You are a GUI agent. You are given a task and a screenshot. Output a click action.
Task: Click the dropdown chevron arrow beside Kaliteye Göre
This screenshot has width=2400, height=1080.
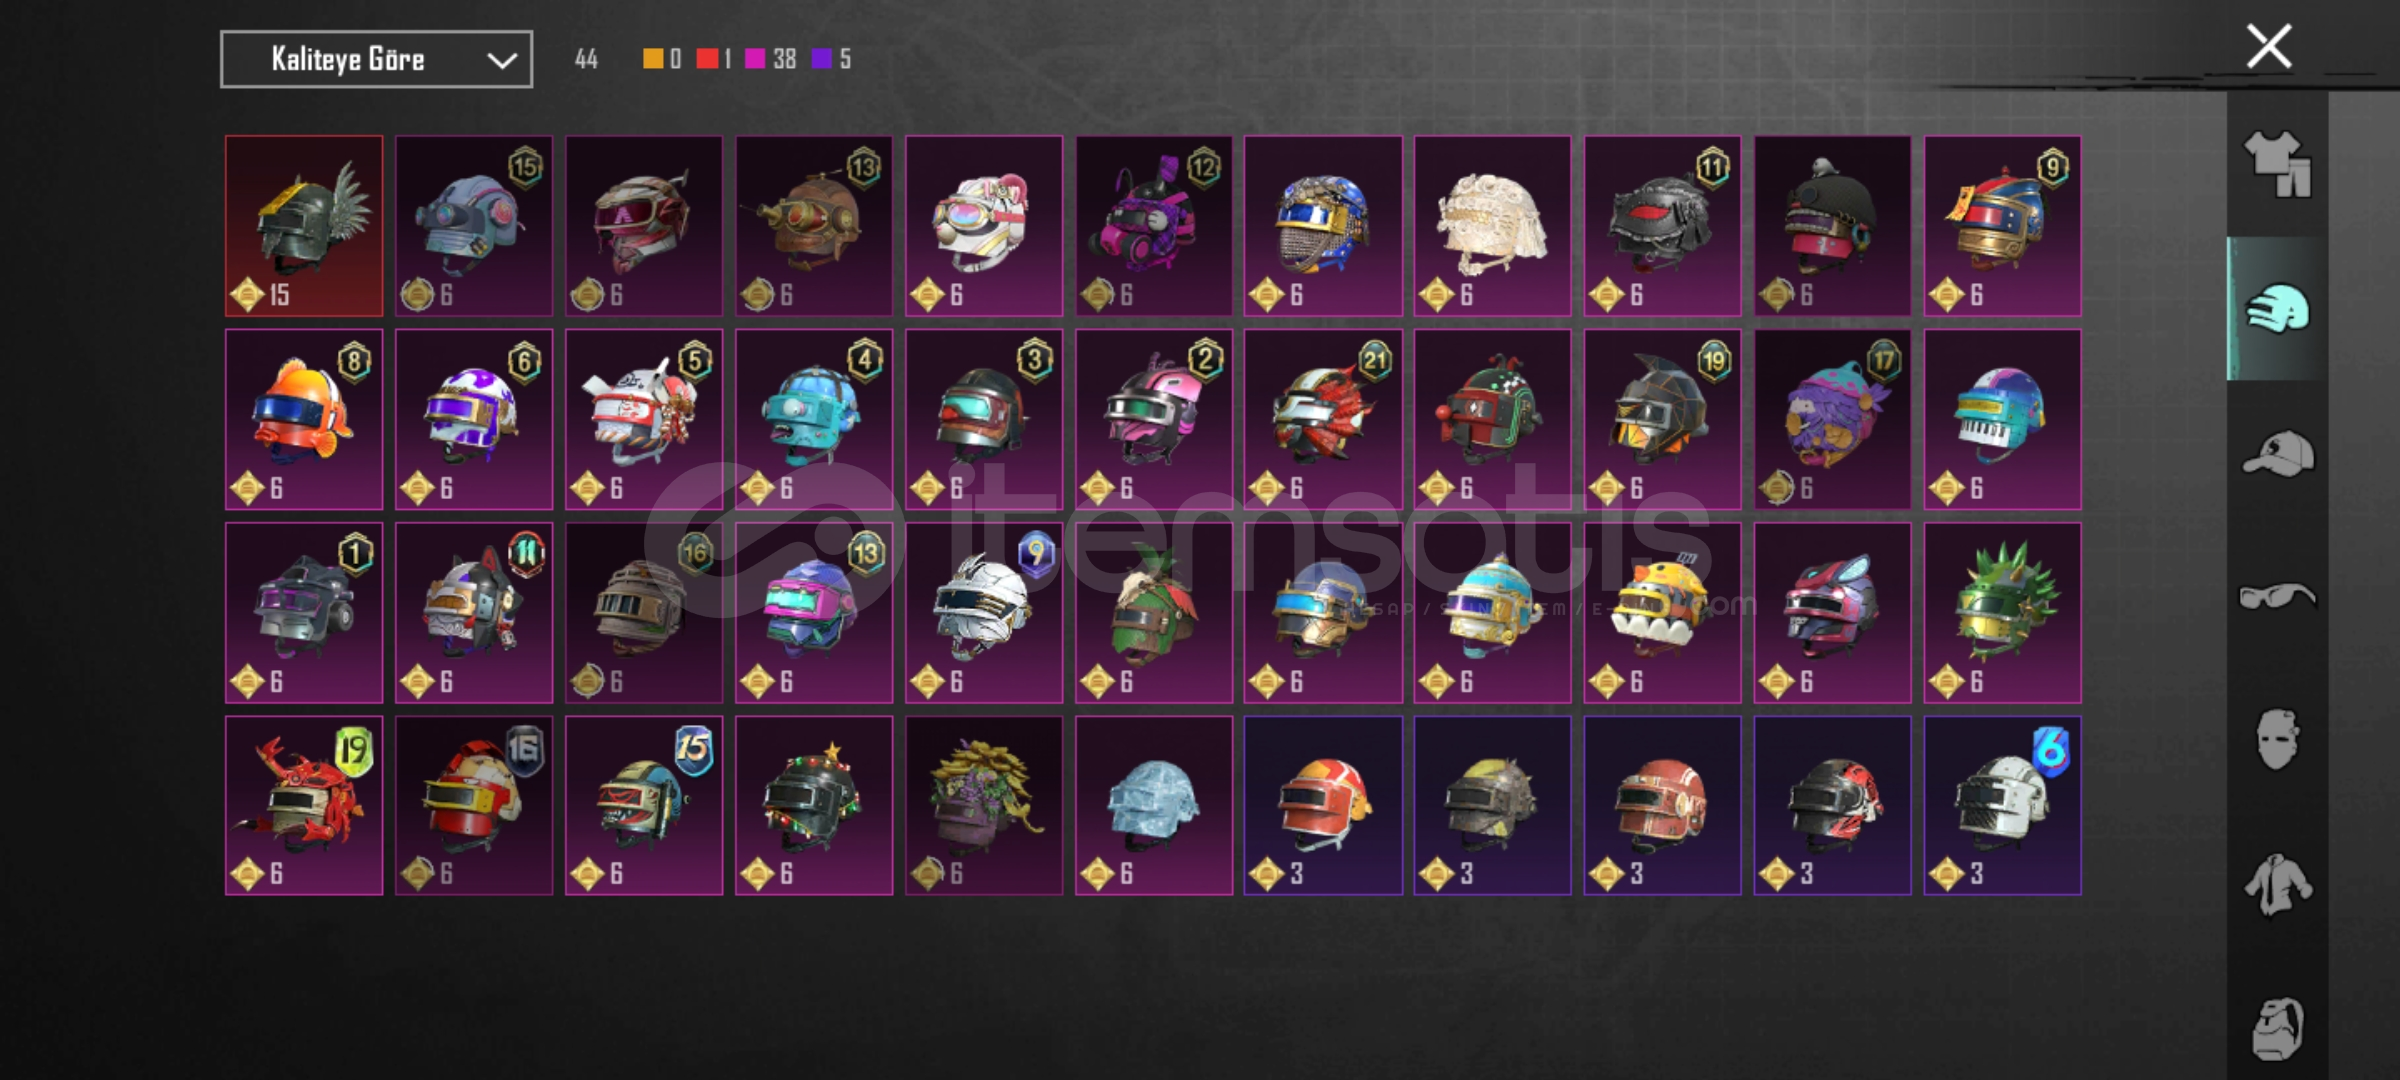tap(501, 60)
